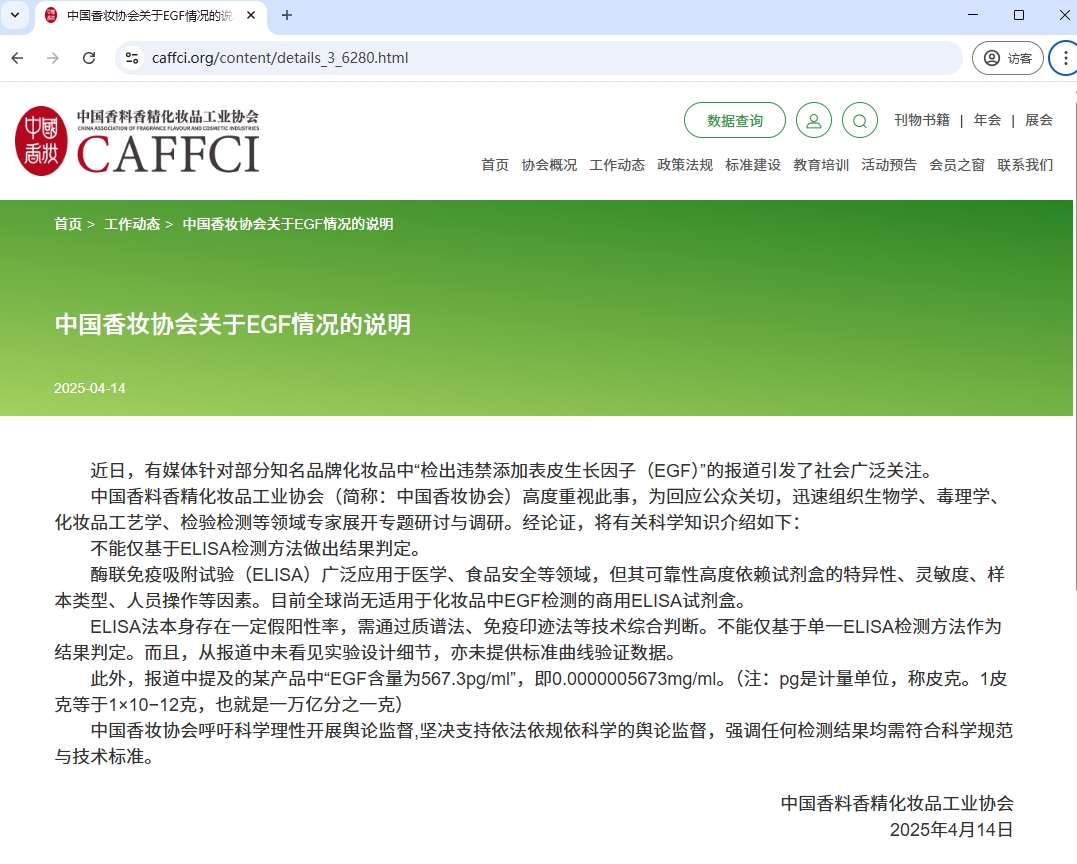Go back using browser back arrow
The height and width of the screenshot is (864, 1077).
click(x=17, y=58)
